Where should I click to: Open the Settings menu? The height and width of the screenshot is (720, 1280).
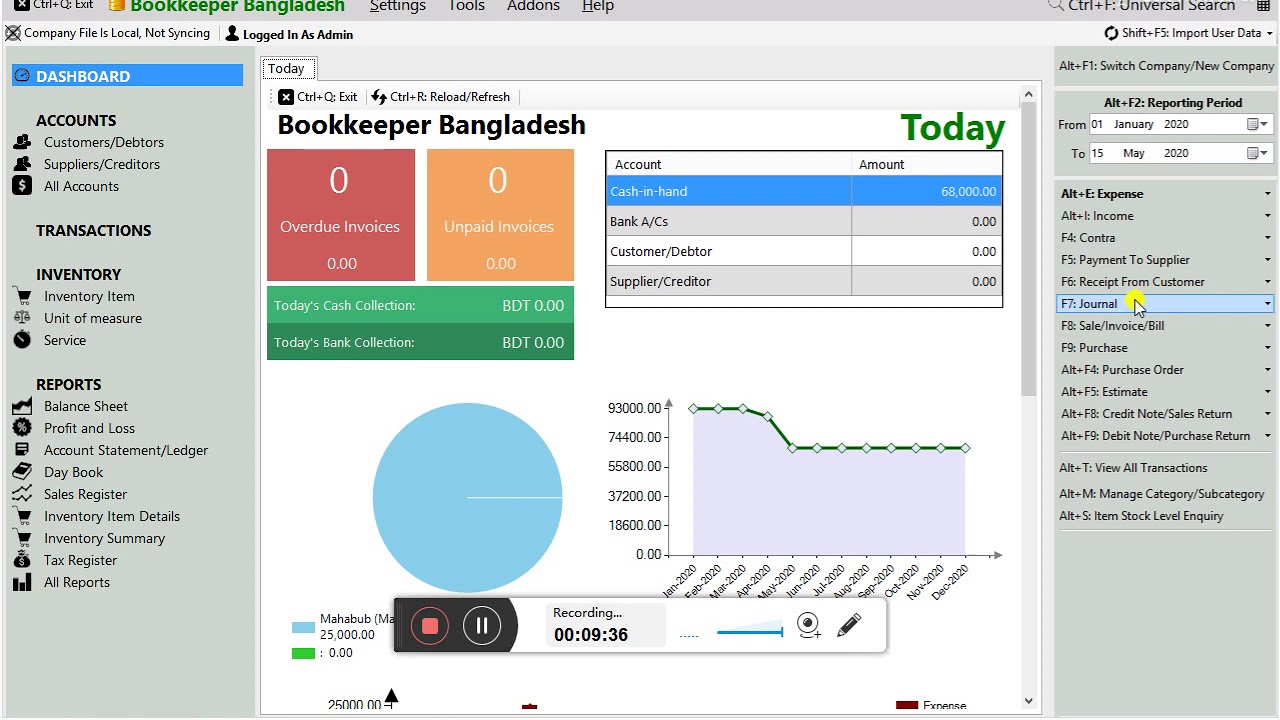coord(397,6)
